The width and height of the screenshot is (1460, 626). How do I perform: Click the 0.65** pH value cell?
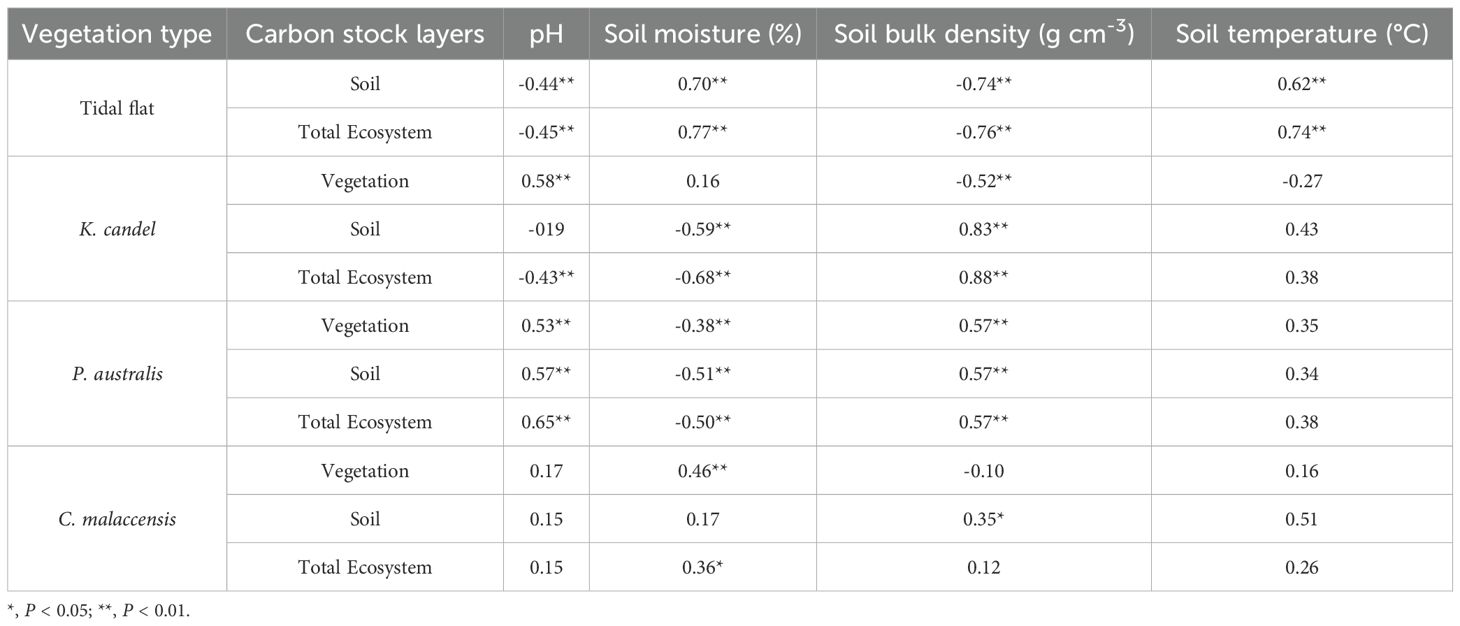pyautogui.click(x=546, y=422)
